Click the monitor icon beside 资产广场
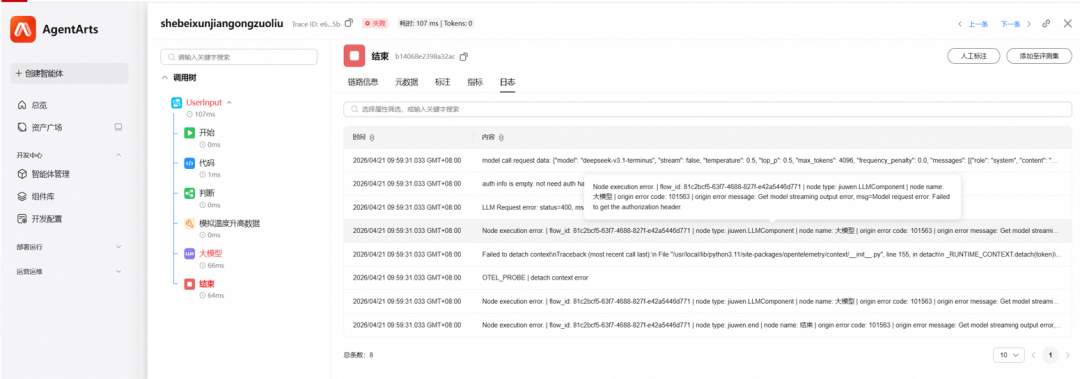1080x379 pixels. [118, 127]
